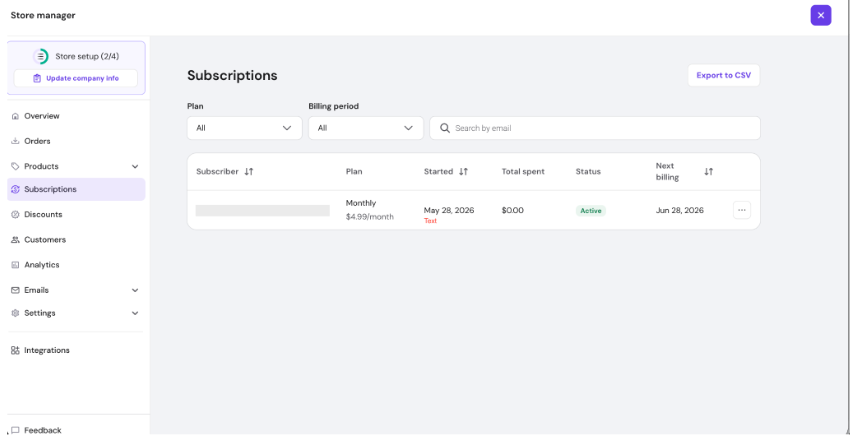Open the subscription row's three-dot menu
Viewport: 850px width, 440px height.
[742, 210]
